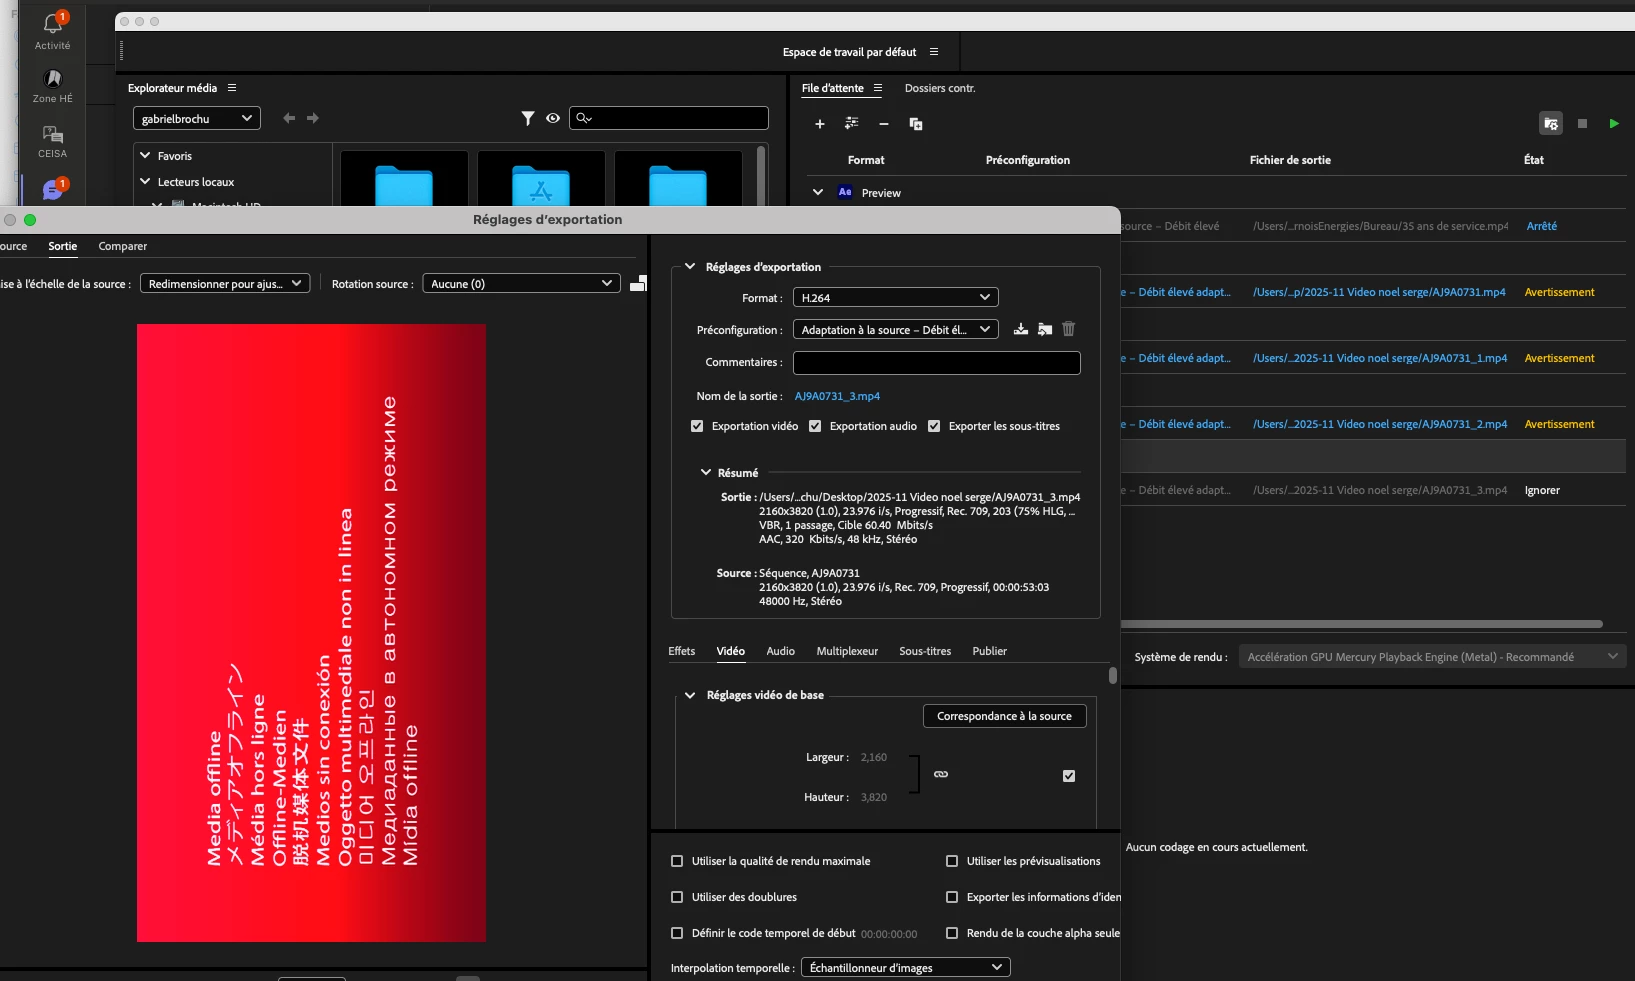The image size is (1635, 981).
Task: Switch to the Audio tab
Action: tap(780, 651)
